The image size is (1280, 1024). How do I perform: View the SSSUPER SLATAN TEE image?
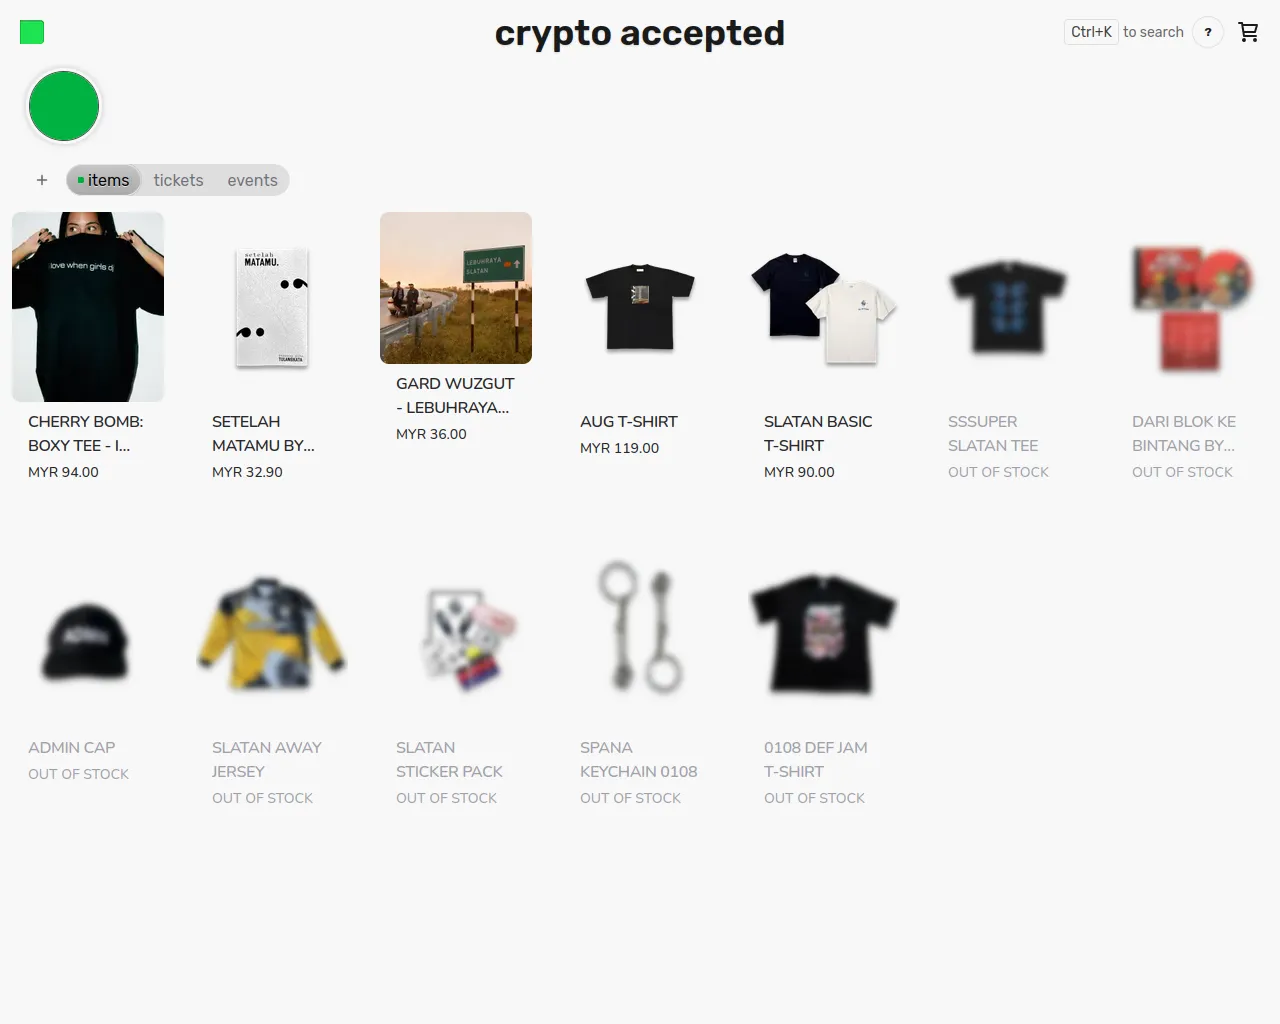click(x=1008, y=307)
